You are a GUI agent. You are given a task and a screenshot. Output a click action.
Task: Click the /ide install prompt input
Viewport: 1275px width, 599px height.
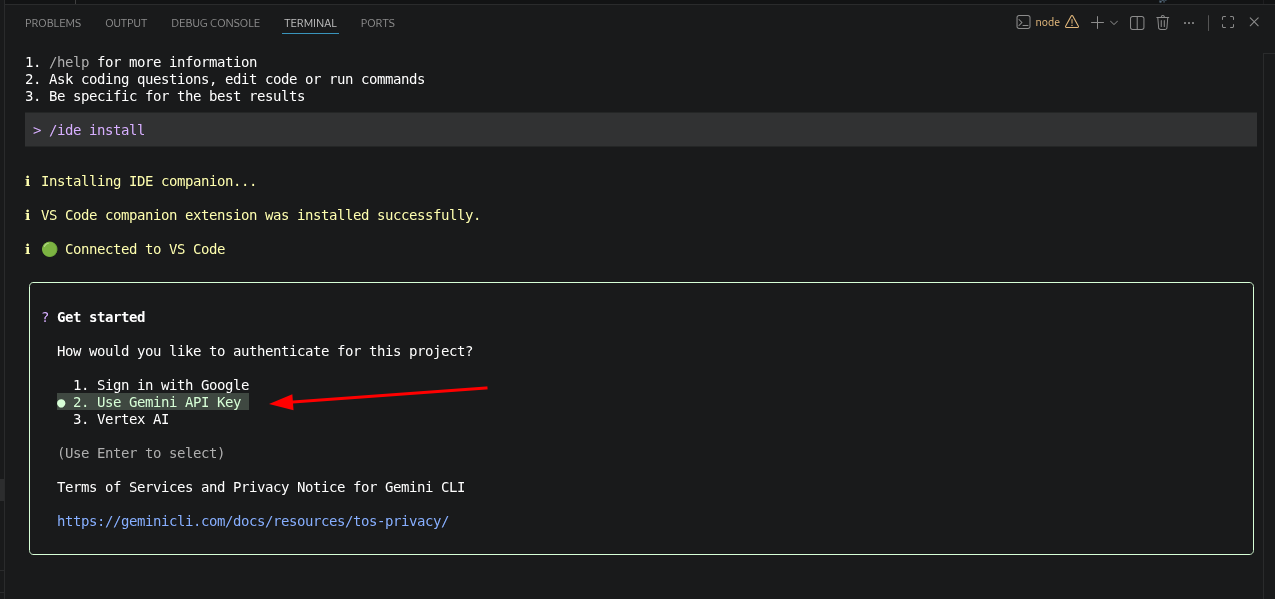pyautogui.click(x=640, y=130)
